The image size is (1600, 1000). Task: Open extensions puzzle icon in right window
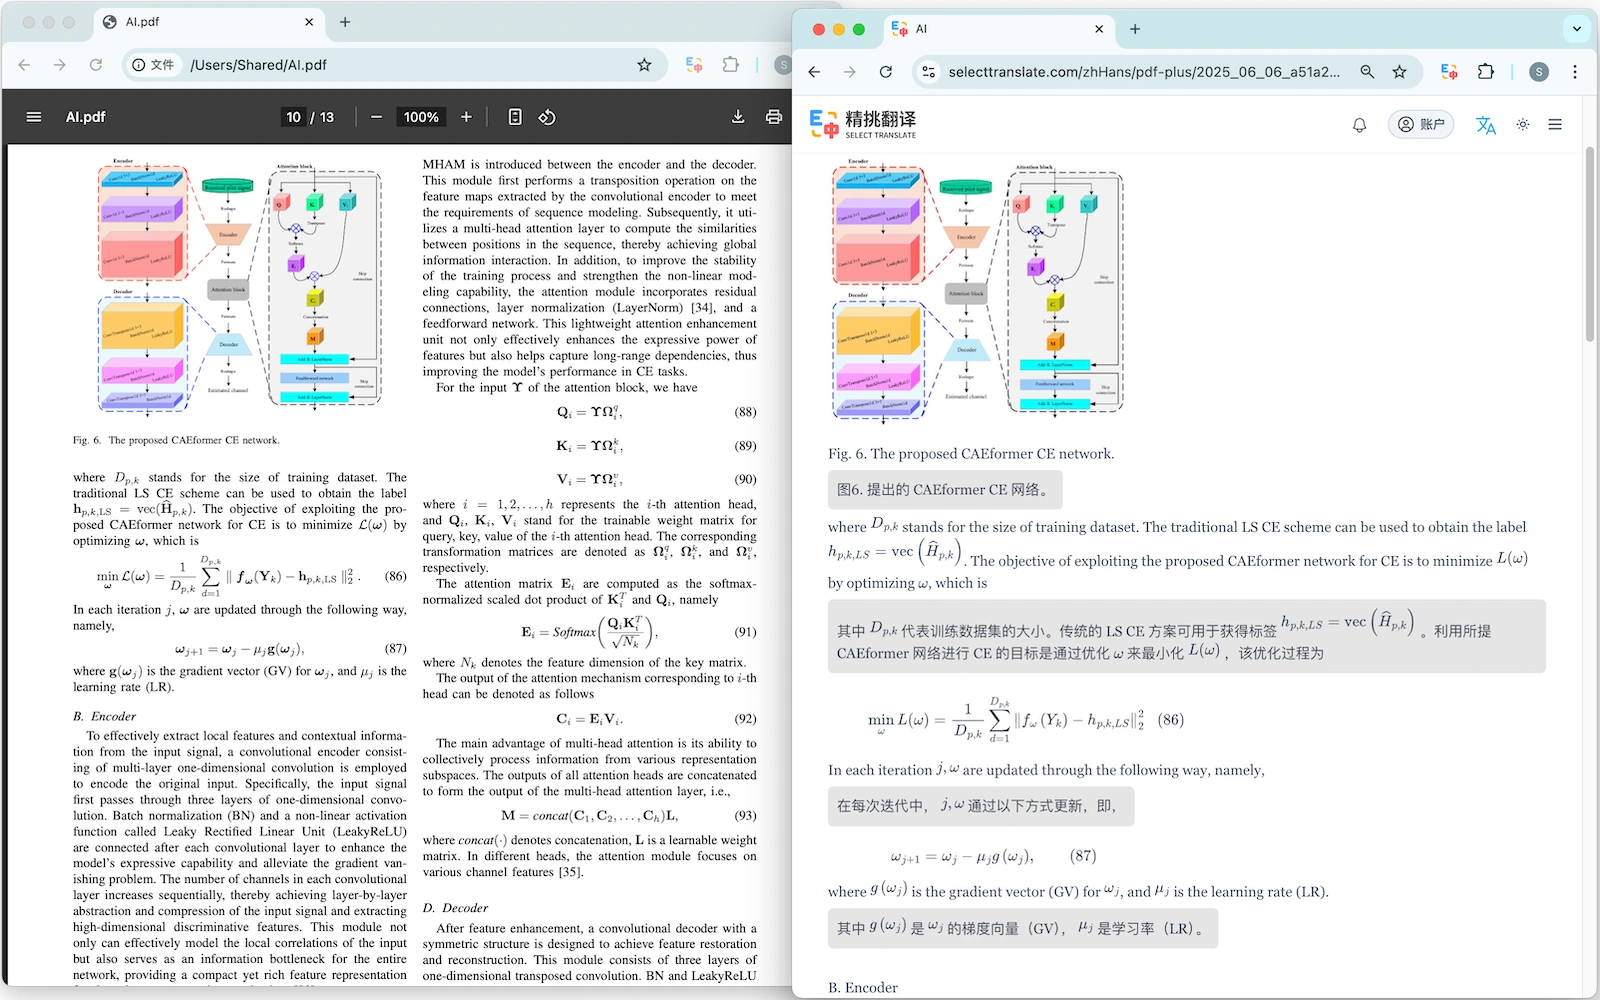point(1486,72)
